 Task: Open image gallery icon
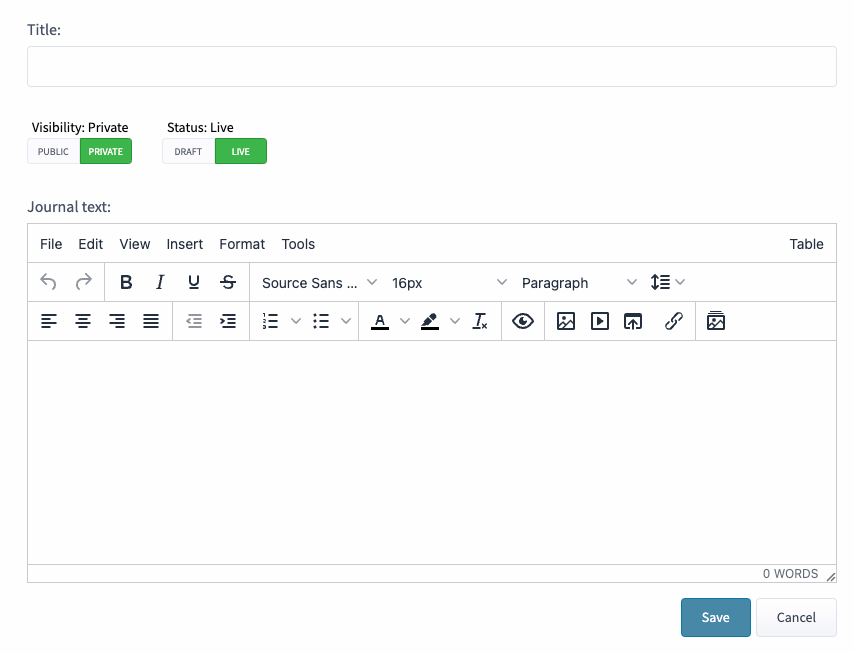coord(716,321)
